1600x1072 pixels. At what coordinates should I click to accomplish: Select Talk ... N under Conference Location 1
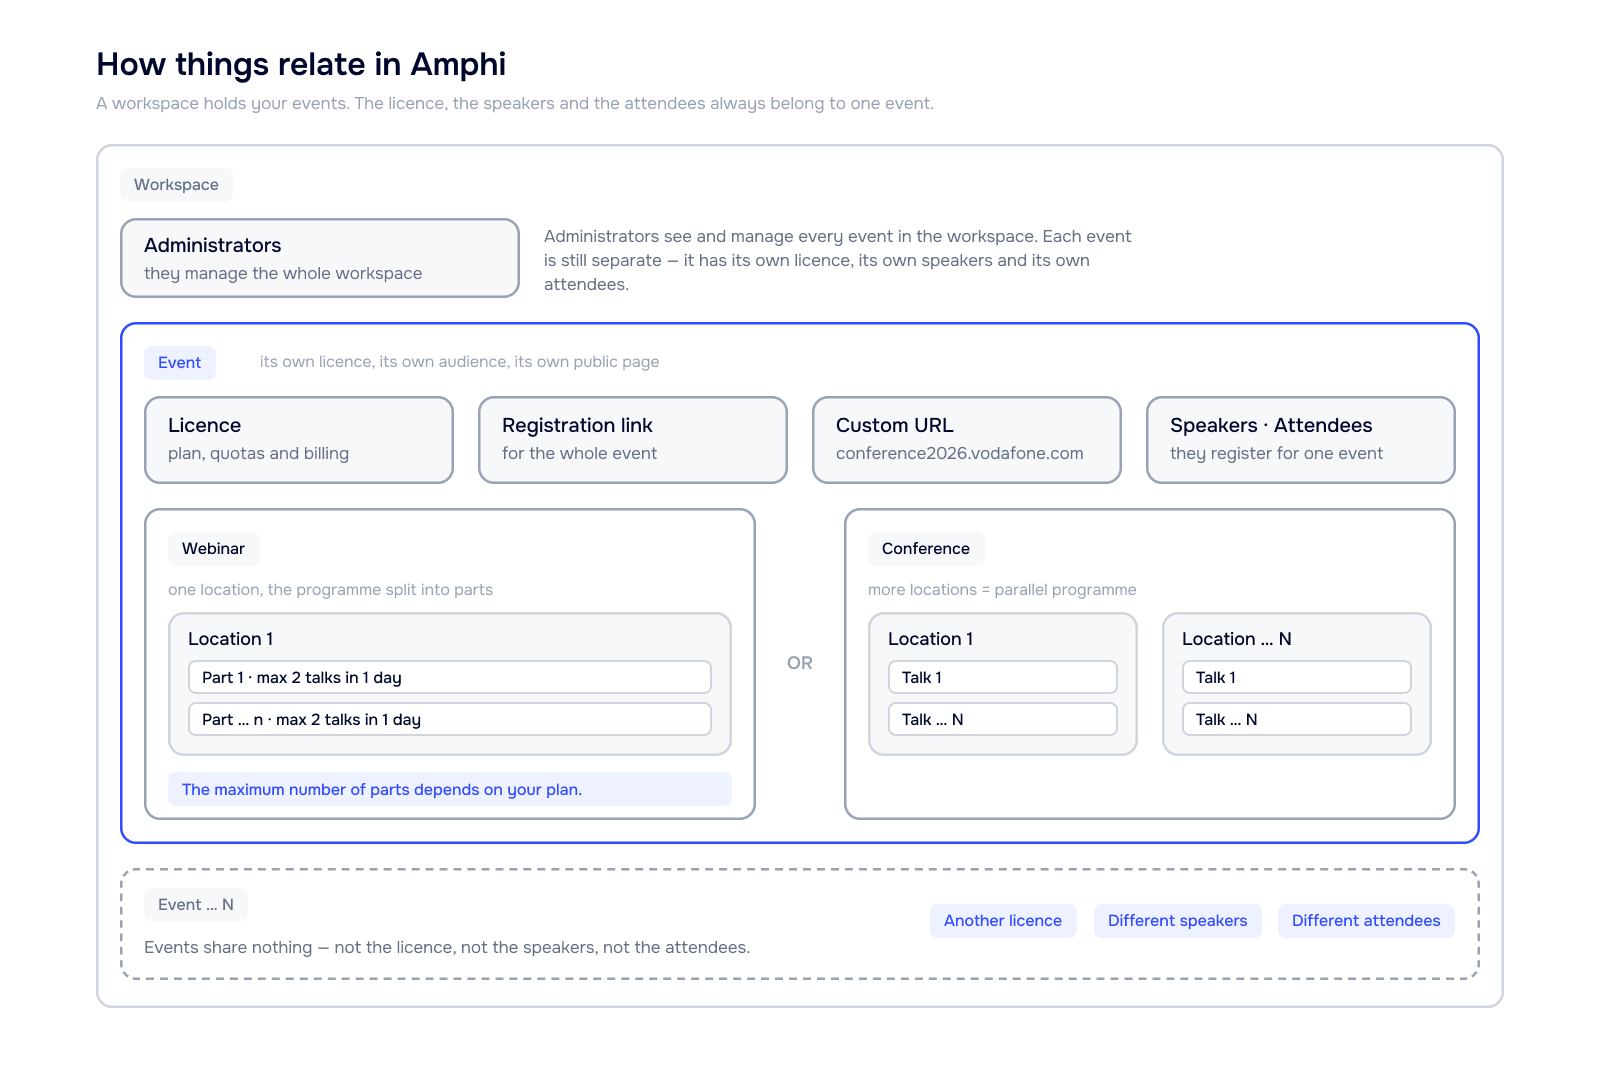pyautogui.click(x=1003, y=719)
